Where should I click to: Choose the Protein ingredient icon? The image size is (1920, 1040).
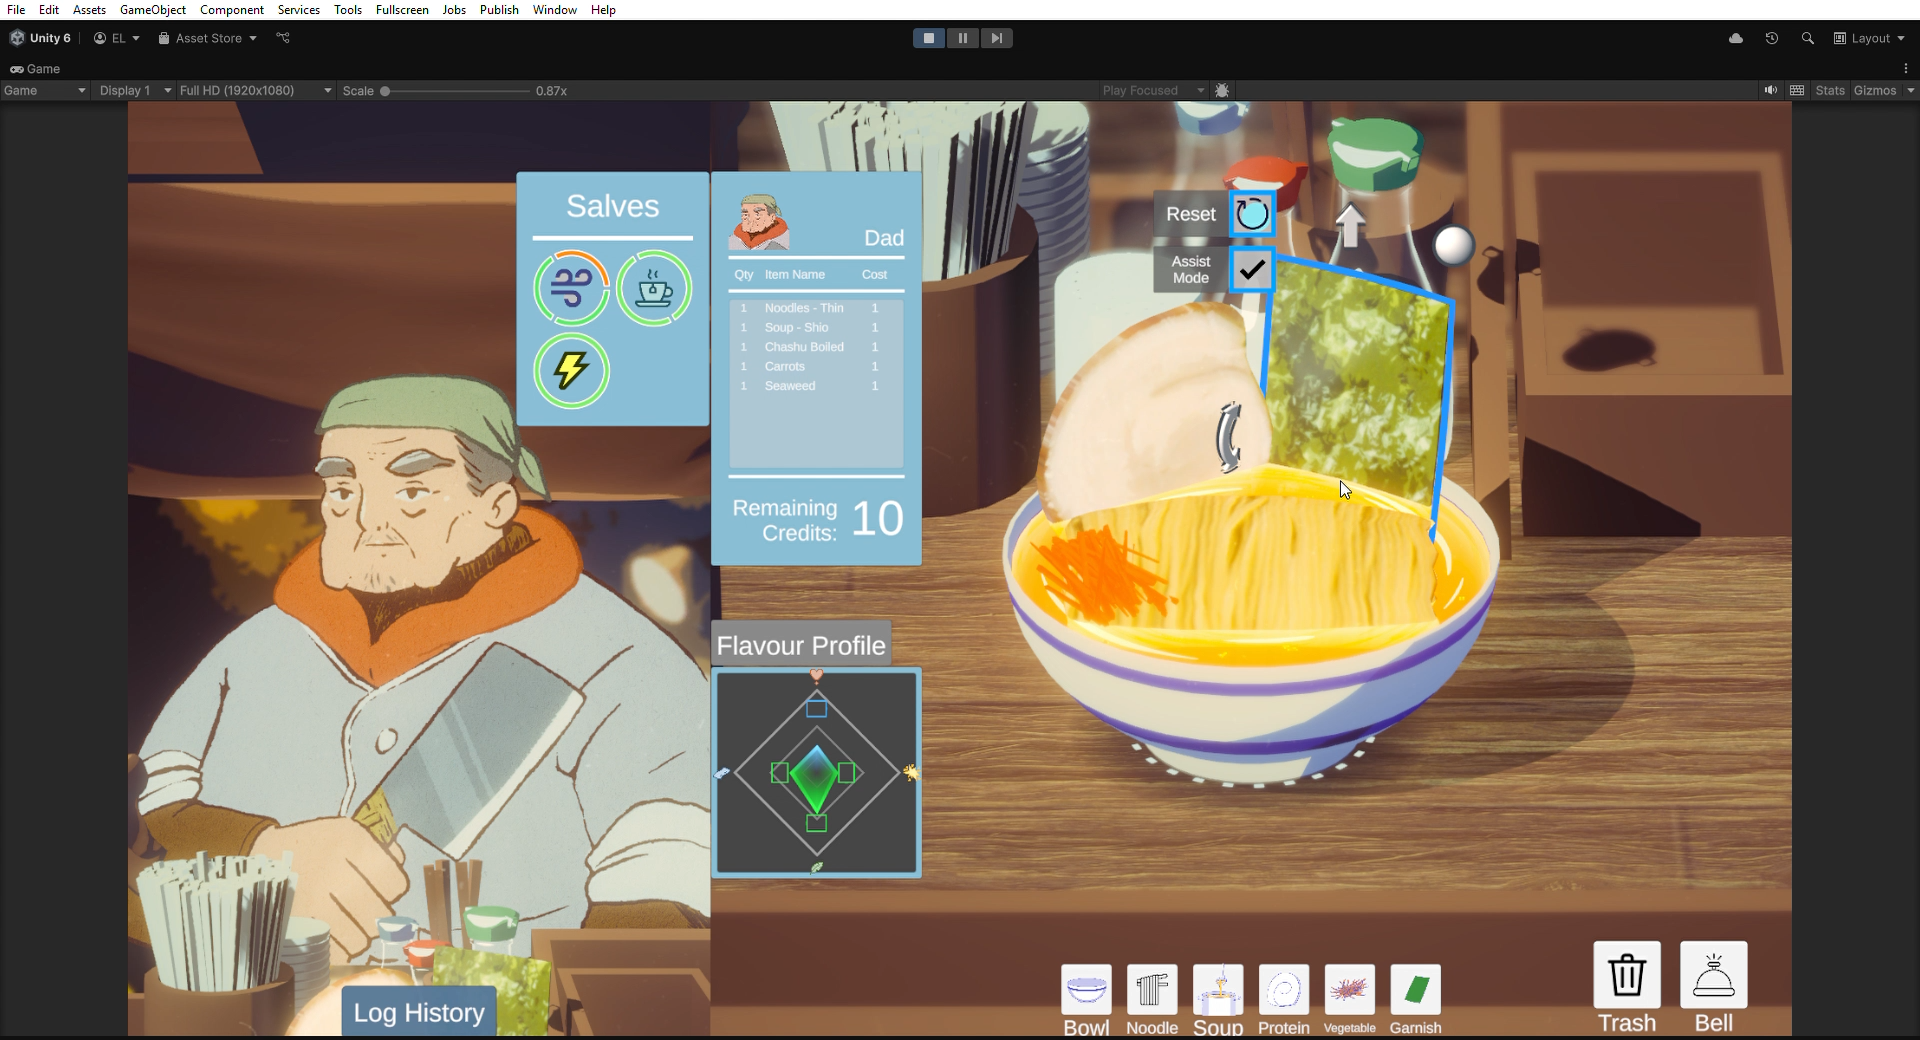pyautogui.click(x=1284, y=990)
